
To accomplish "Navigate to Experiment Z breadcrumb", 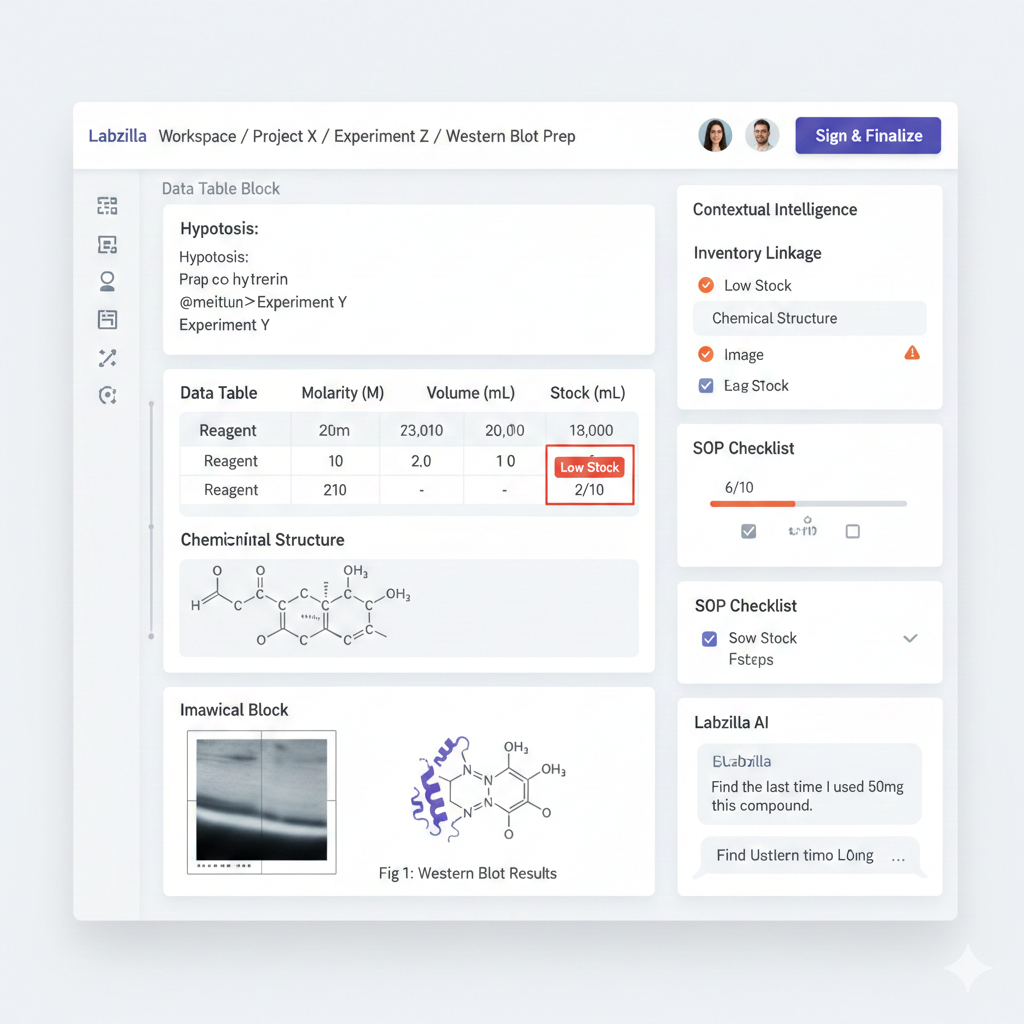I will (374, 136).
